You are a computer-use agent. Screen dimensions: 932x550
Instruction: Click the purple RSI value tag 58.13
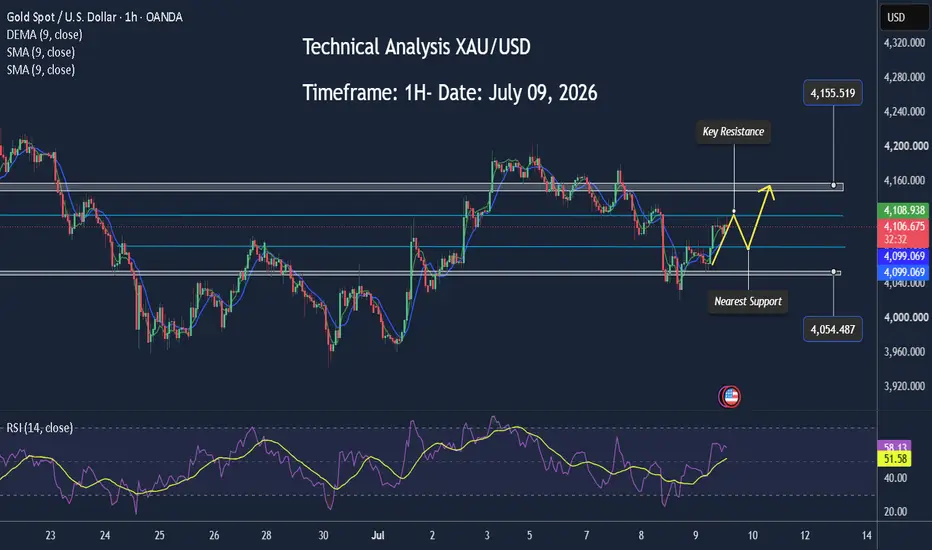(895, 447)
